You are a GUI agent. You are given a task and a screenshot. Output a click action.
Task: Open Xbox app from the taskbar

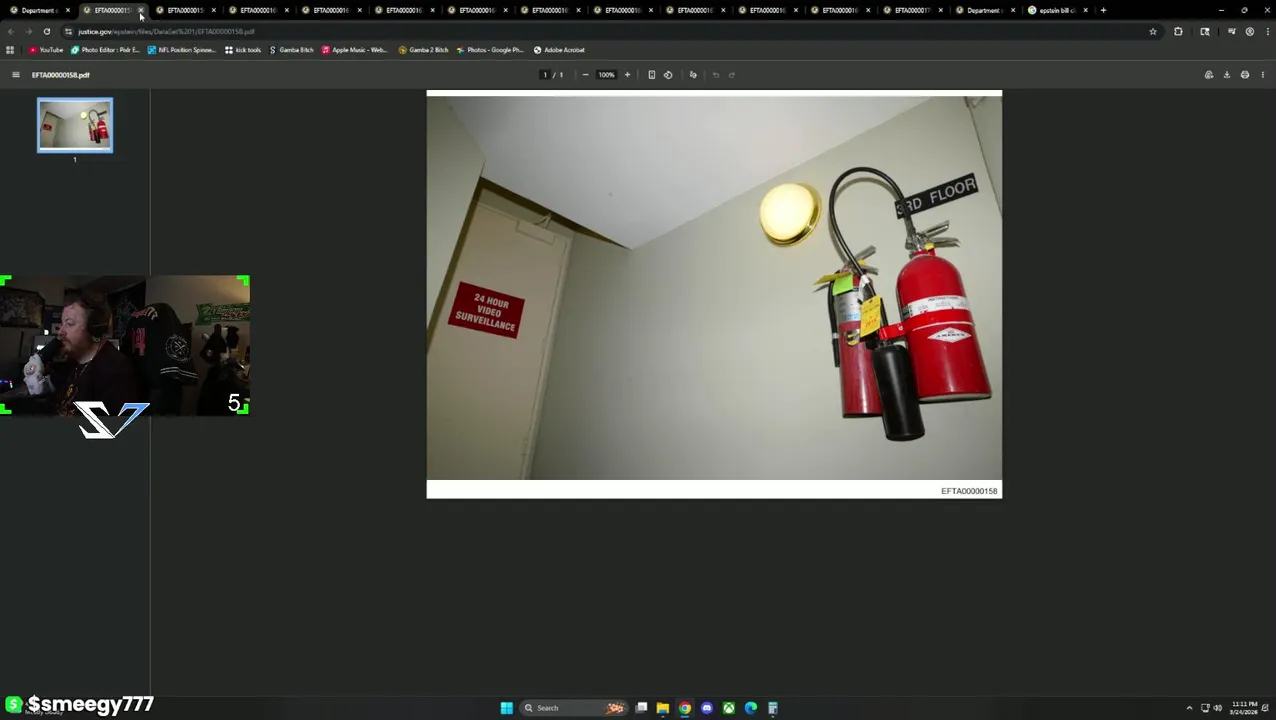click(x=729, y=708)
